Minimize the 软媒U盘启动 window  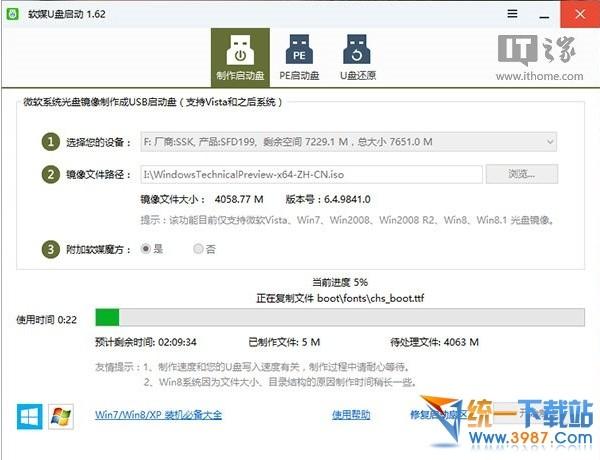coord(544,17)
